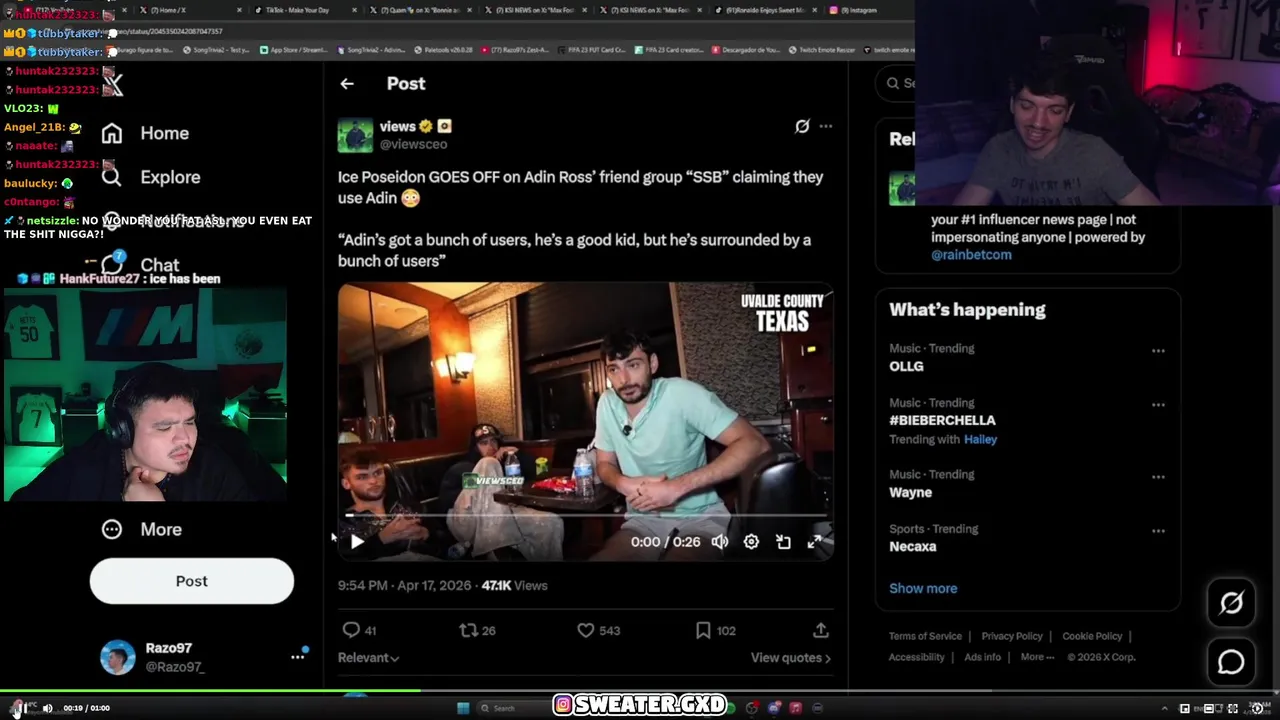Image resolution: width=1280 pixels, height=720 pixels.
Task: Open the OLLG trending topic
Action: pos(906,366)
